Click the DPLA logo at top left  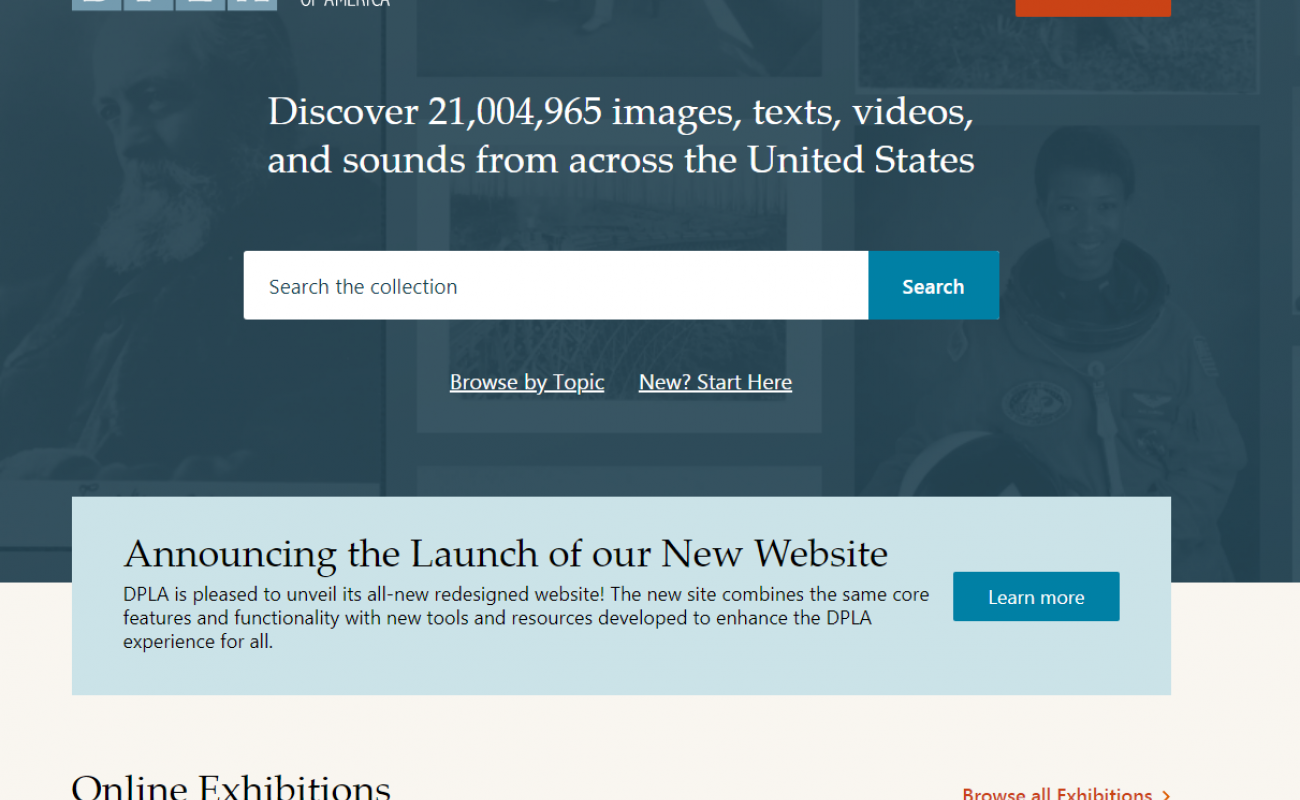[x=174, y=4]
